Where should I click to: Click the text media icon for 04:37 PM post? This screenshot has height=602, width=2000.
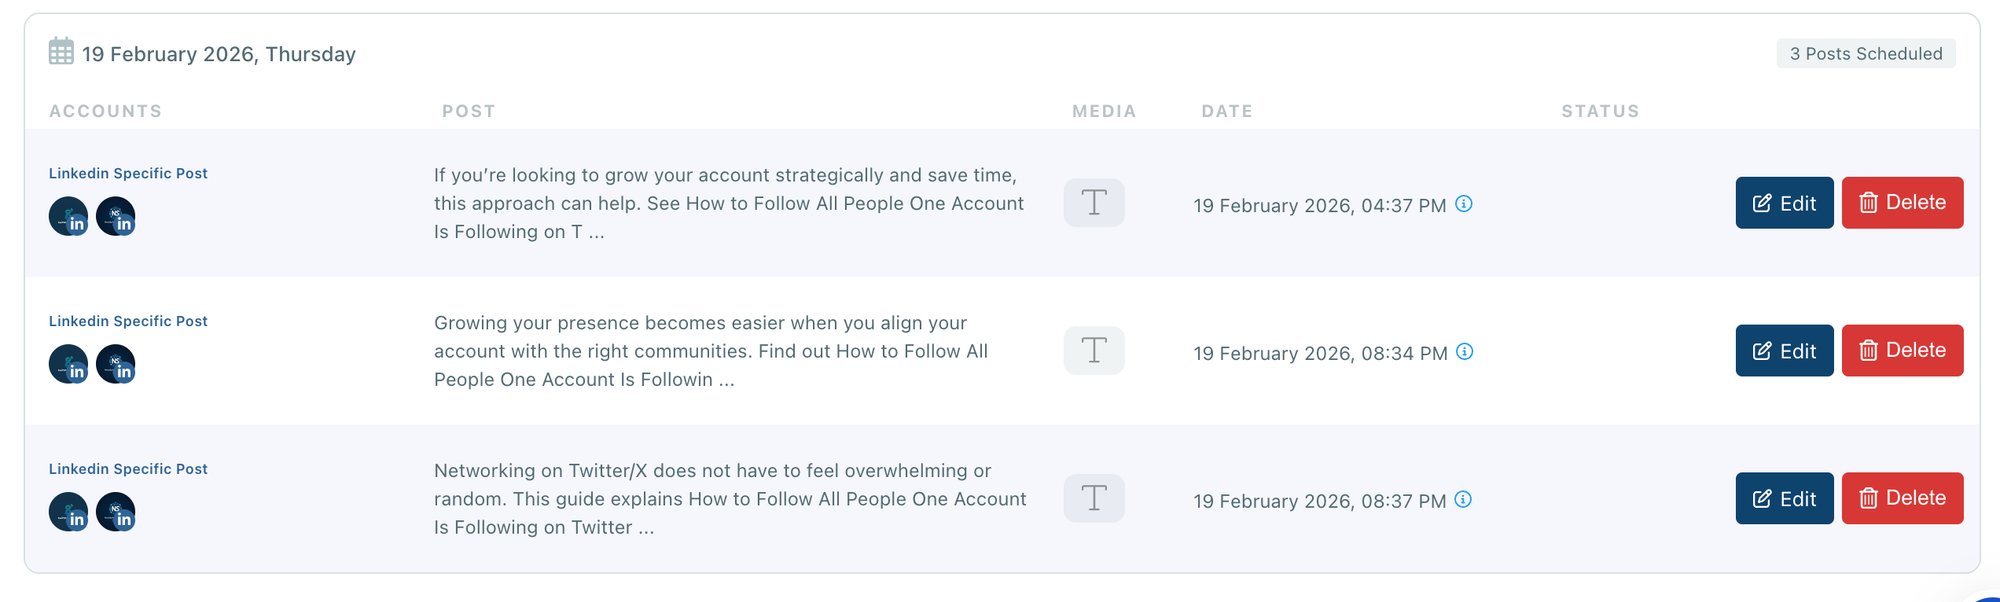[1094, 203]
